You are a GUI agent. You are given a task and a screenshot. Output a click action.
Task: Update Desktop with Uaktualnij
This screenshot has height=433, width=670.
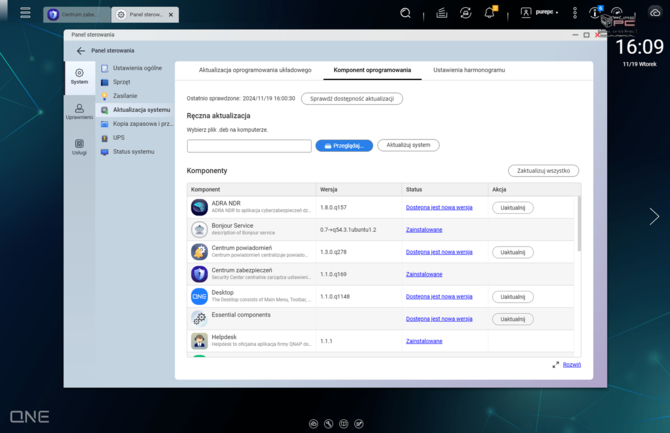(513, 297)
